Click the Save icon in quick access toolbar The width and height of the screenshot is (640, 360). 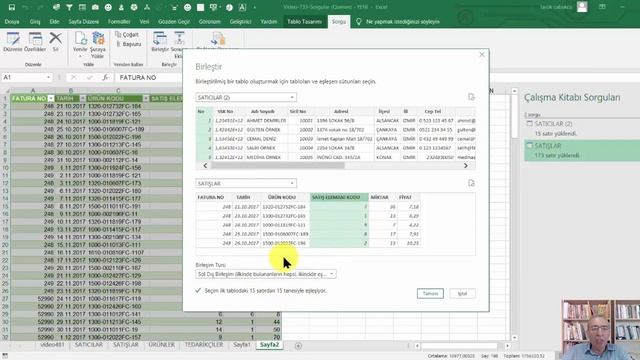click(x=11, y=7)
